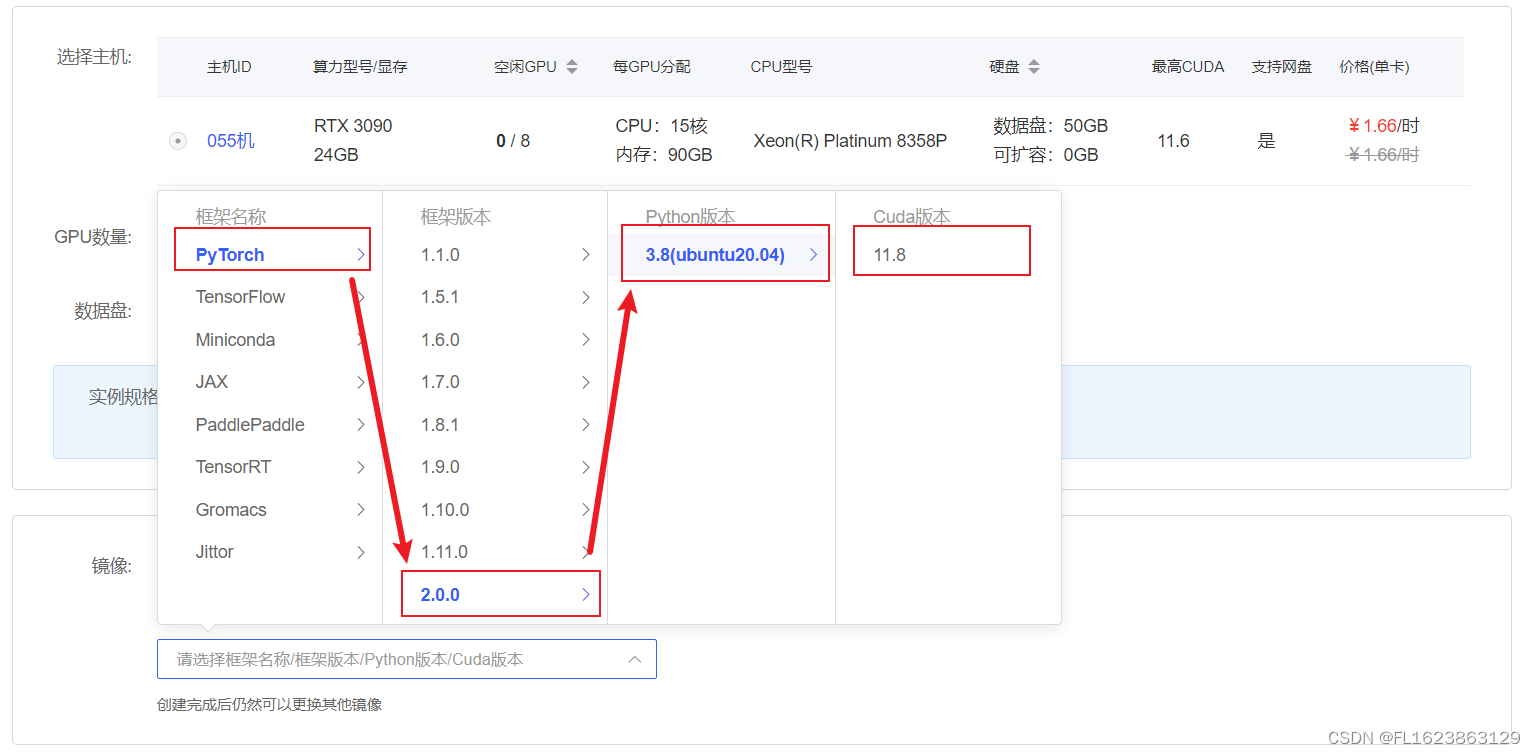Select JAX framework

[270, 382]
